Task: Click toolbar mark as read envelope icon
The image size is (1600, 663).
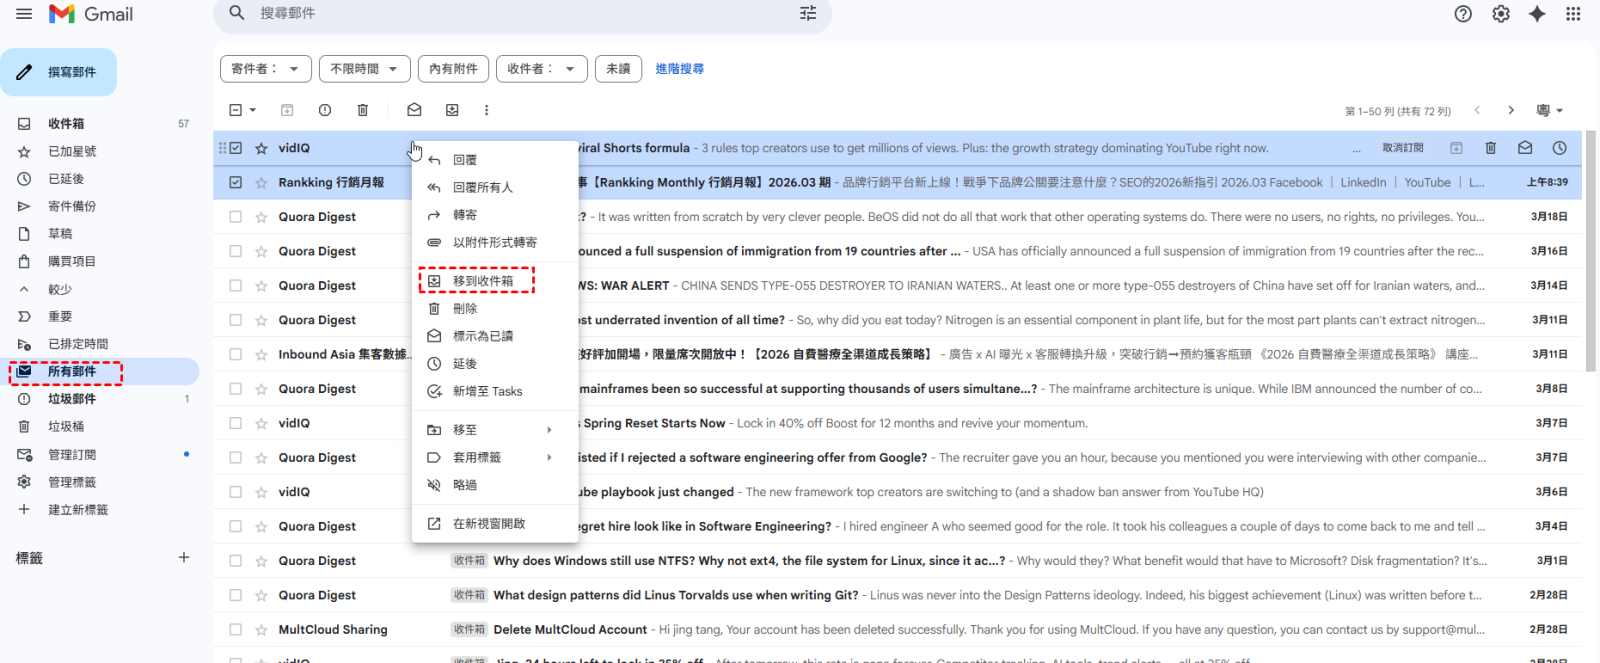Action: point(414,110)
